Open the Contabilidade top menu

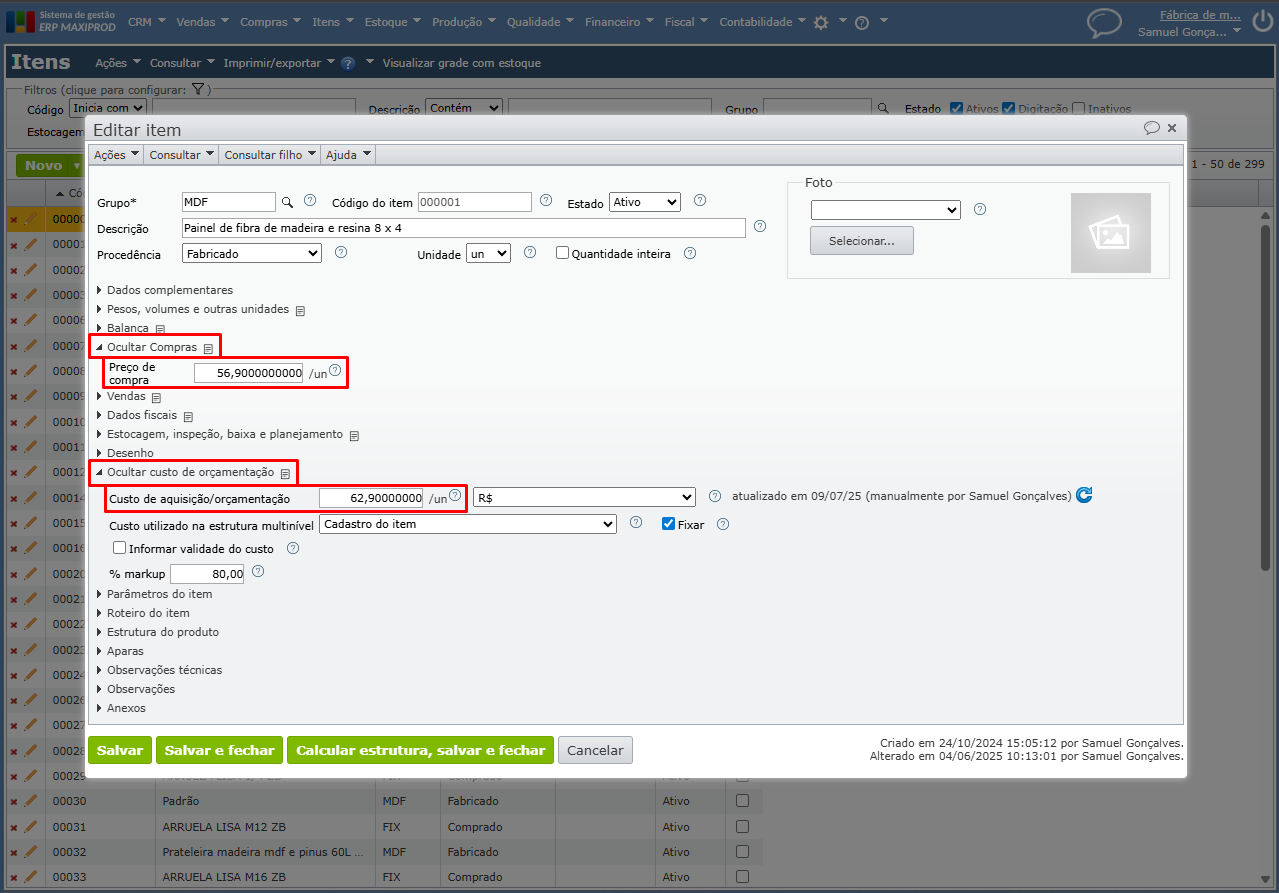point(763,22)
